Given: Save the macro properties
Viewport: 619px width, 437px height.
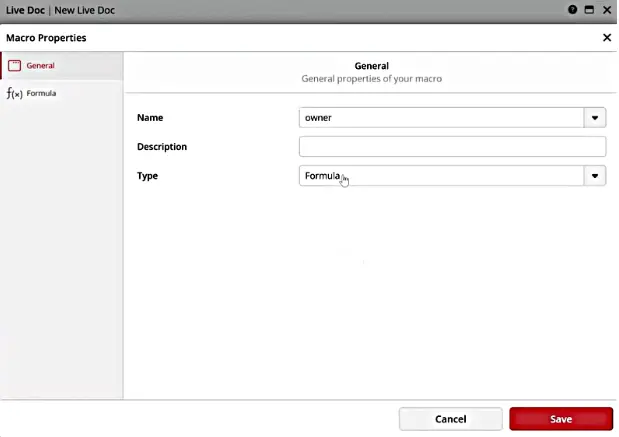Looking at the screenshot, I should point(561,419).
